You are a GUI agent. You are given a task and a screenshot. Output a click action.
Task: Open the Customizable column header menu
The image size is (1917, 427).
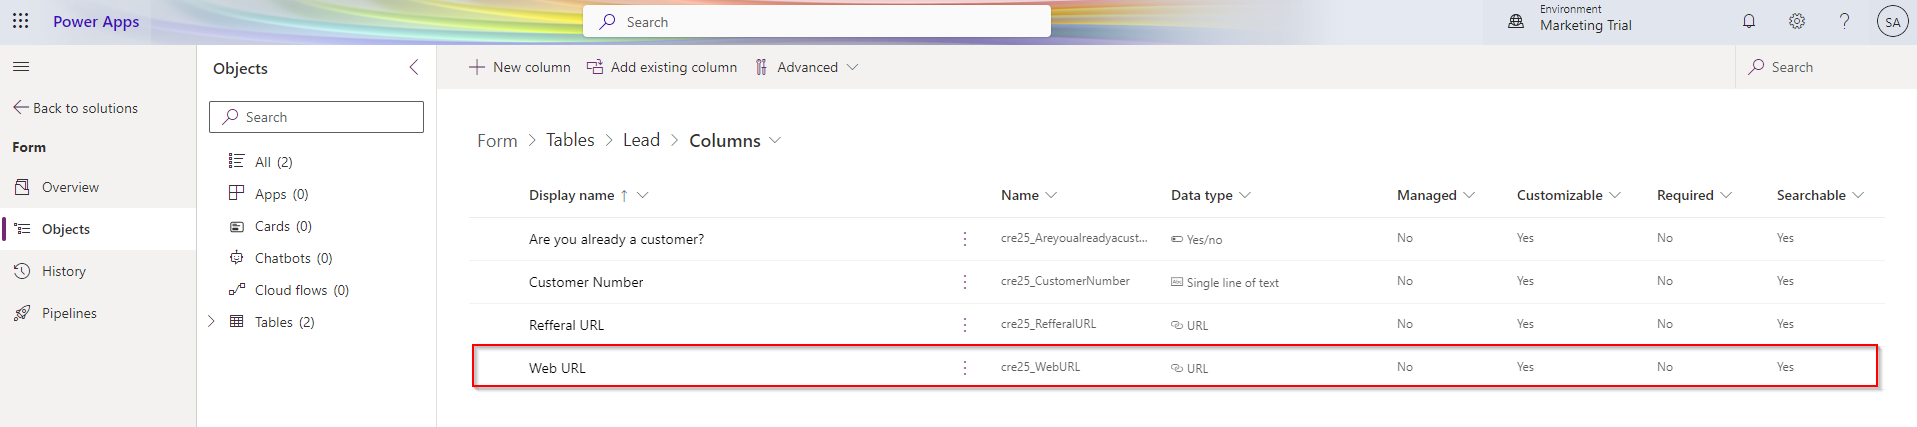pyautogui.click(x=1569, y=195)
